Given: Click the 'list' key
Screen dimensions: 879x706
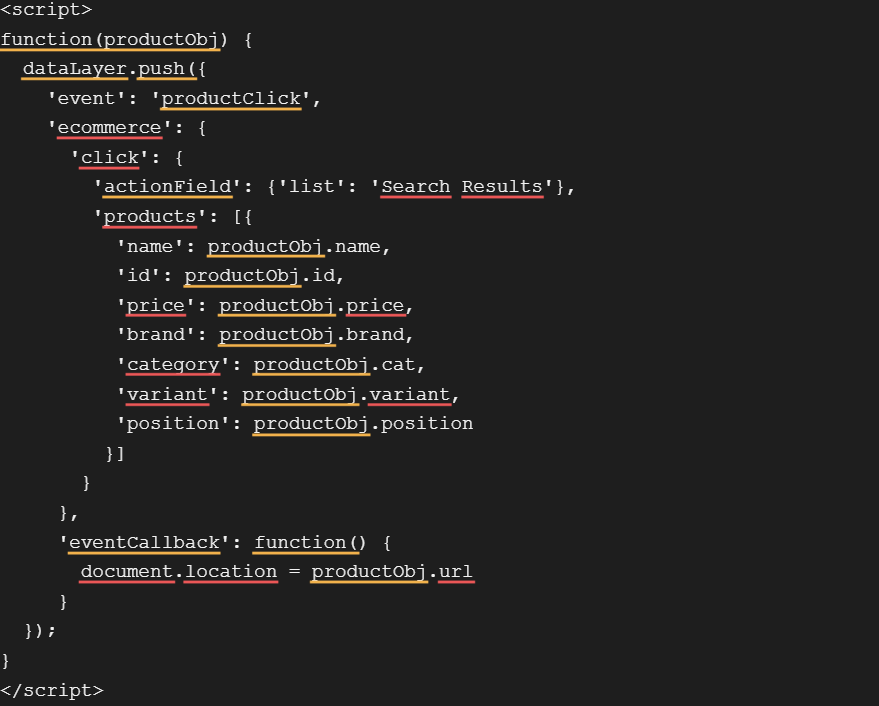Looking at the screenshot, I should point(311,187).
